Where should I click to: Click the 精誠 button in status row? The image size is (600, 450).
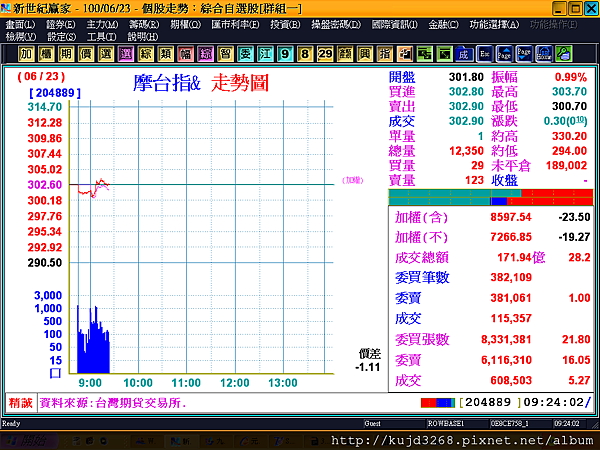click(x=21, y=403)
